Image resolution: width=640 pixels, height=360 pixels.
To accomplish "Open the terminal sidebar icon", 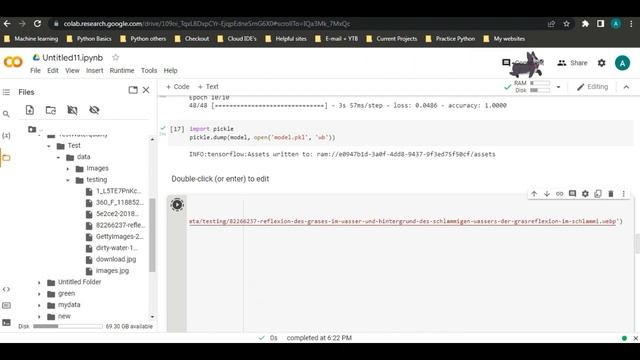I will [6, 322].
